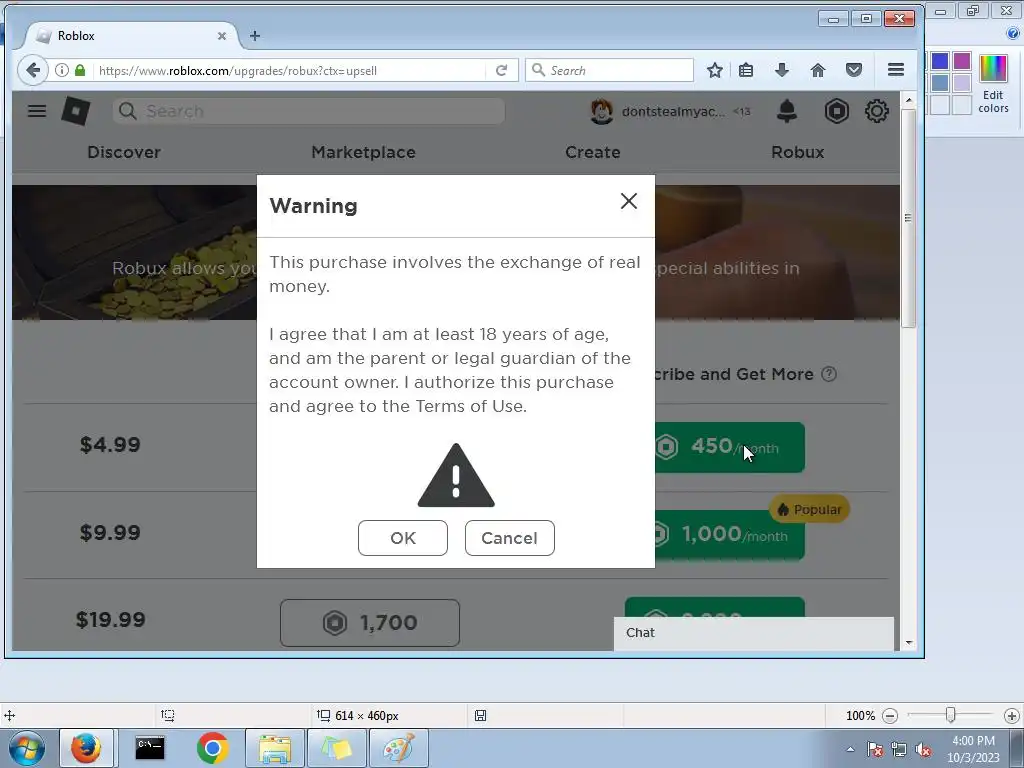Image resolution: width=1024 pixels, height=768 pixels.
Task: Zoom out with Paint minus button
Action: click(889, 716)
